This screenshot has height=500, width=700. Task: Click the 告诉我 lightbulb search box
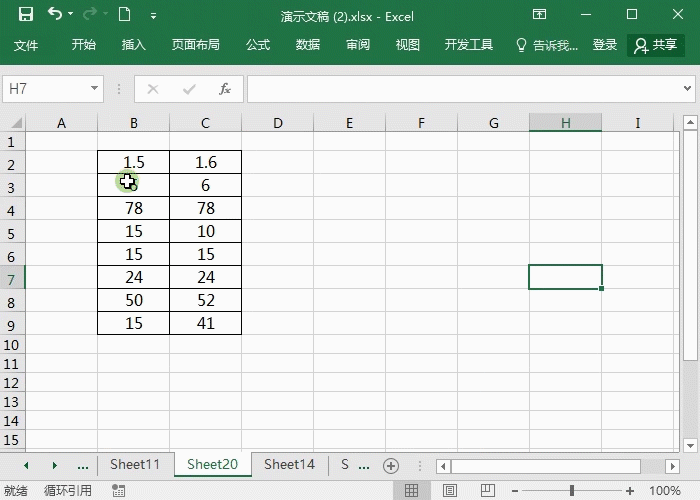547,45
